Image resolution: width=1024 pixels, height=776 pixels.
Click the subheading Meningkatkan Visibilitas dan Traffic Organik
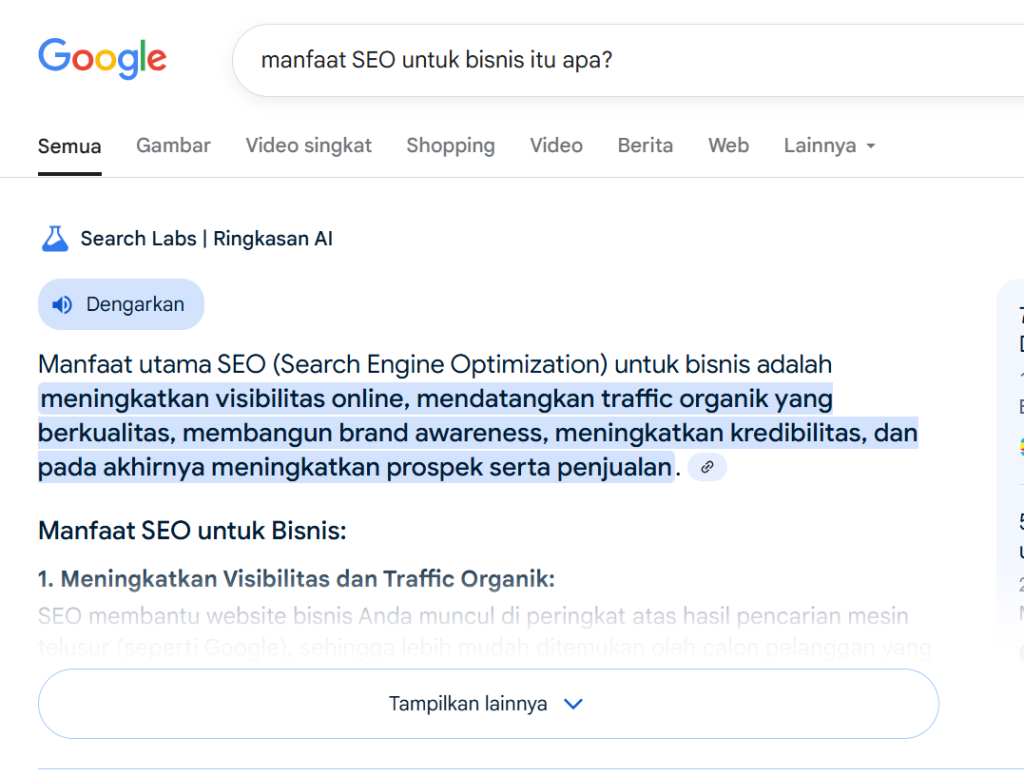(x=308, y=579)
